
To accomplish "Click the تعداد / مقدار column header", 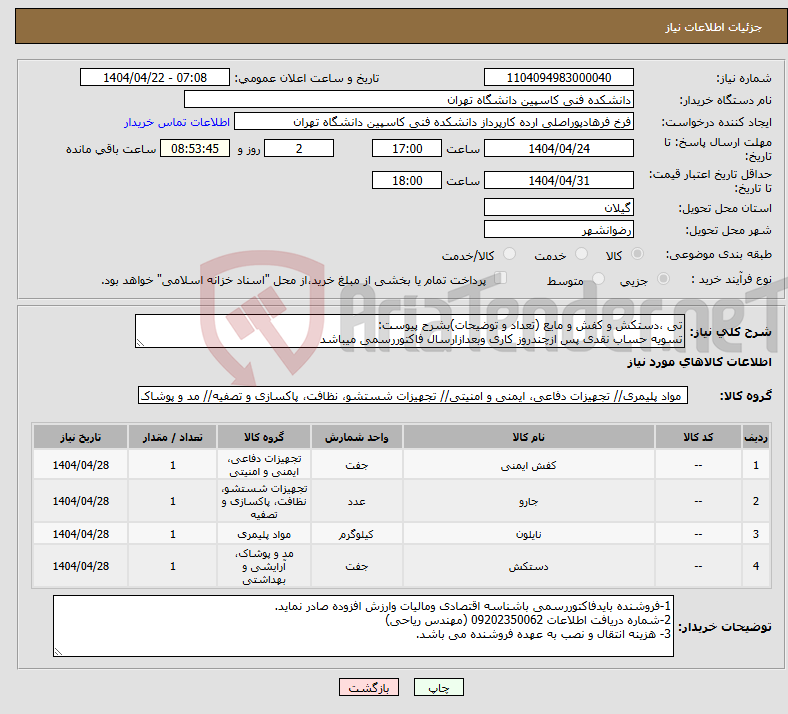I will [x=172, y=437].
